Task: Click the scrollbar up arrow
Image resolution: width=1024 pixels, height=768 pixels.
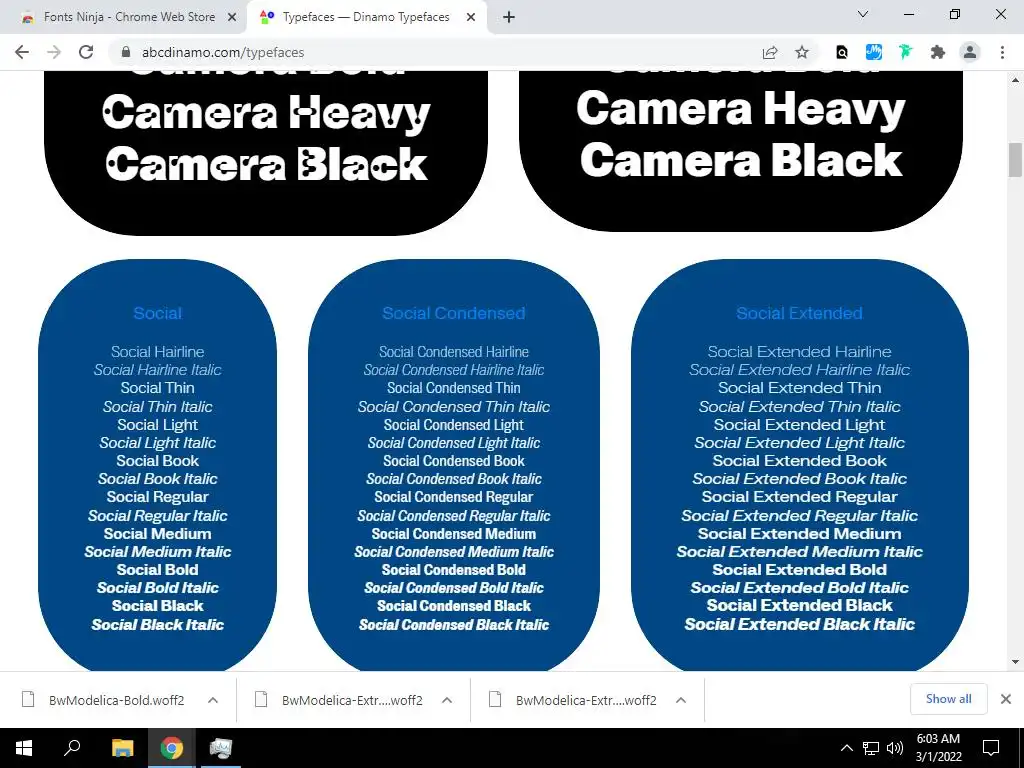Action: 1015,80
